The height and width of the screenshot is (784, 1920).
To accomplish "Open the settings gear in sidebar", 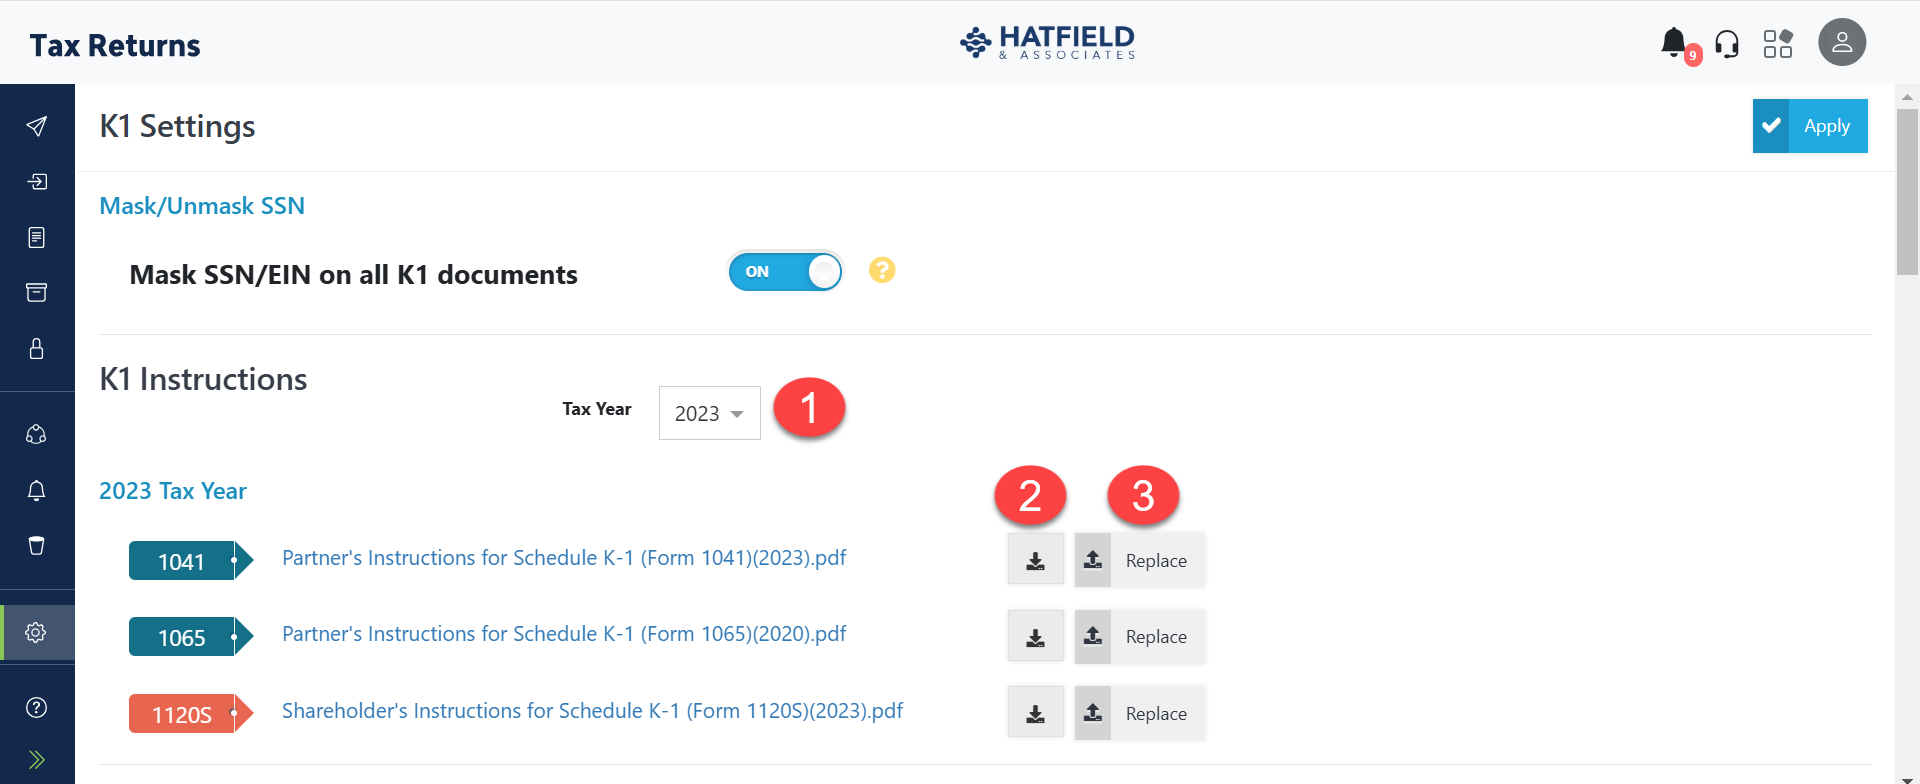I will coord(36,632).
